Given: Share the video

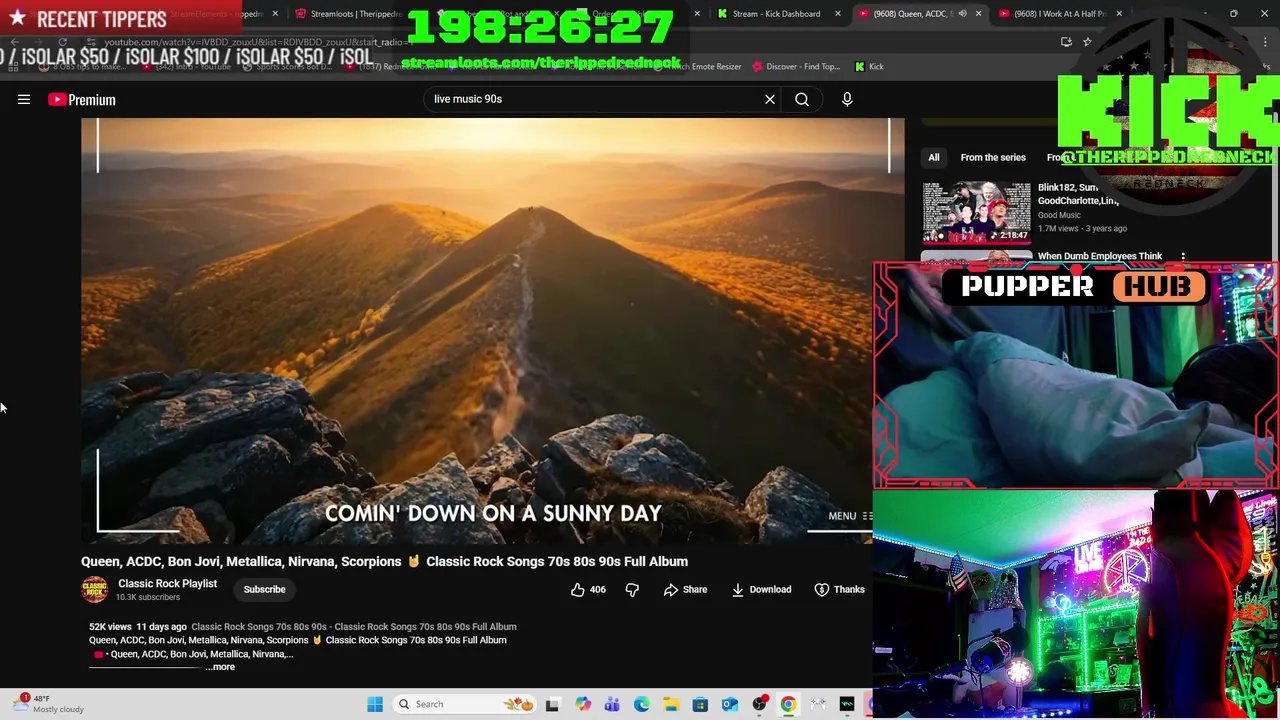Looking at the screenshot, I should pyautogui.click(x=685, y=589).
